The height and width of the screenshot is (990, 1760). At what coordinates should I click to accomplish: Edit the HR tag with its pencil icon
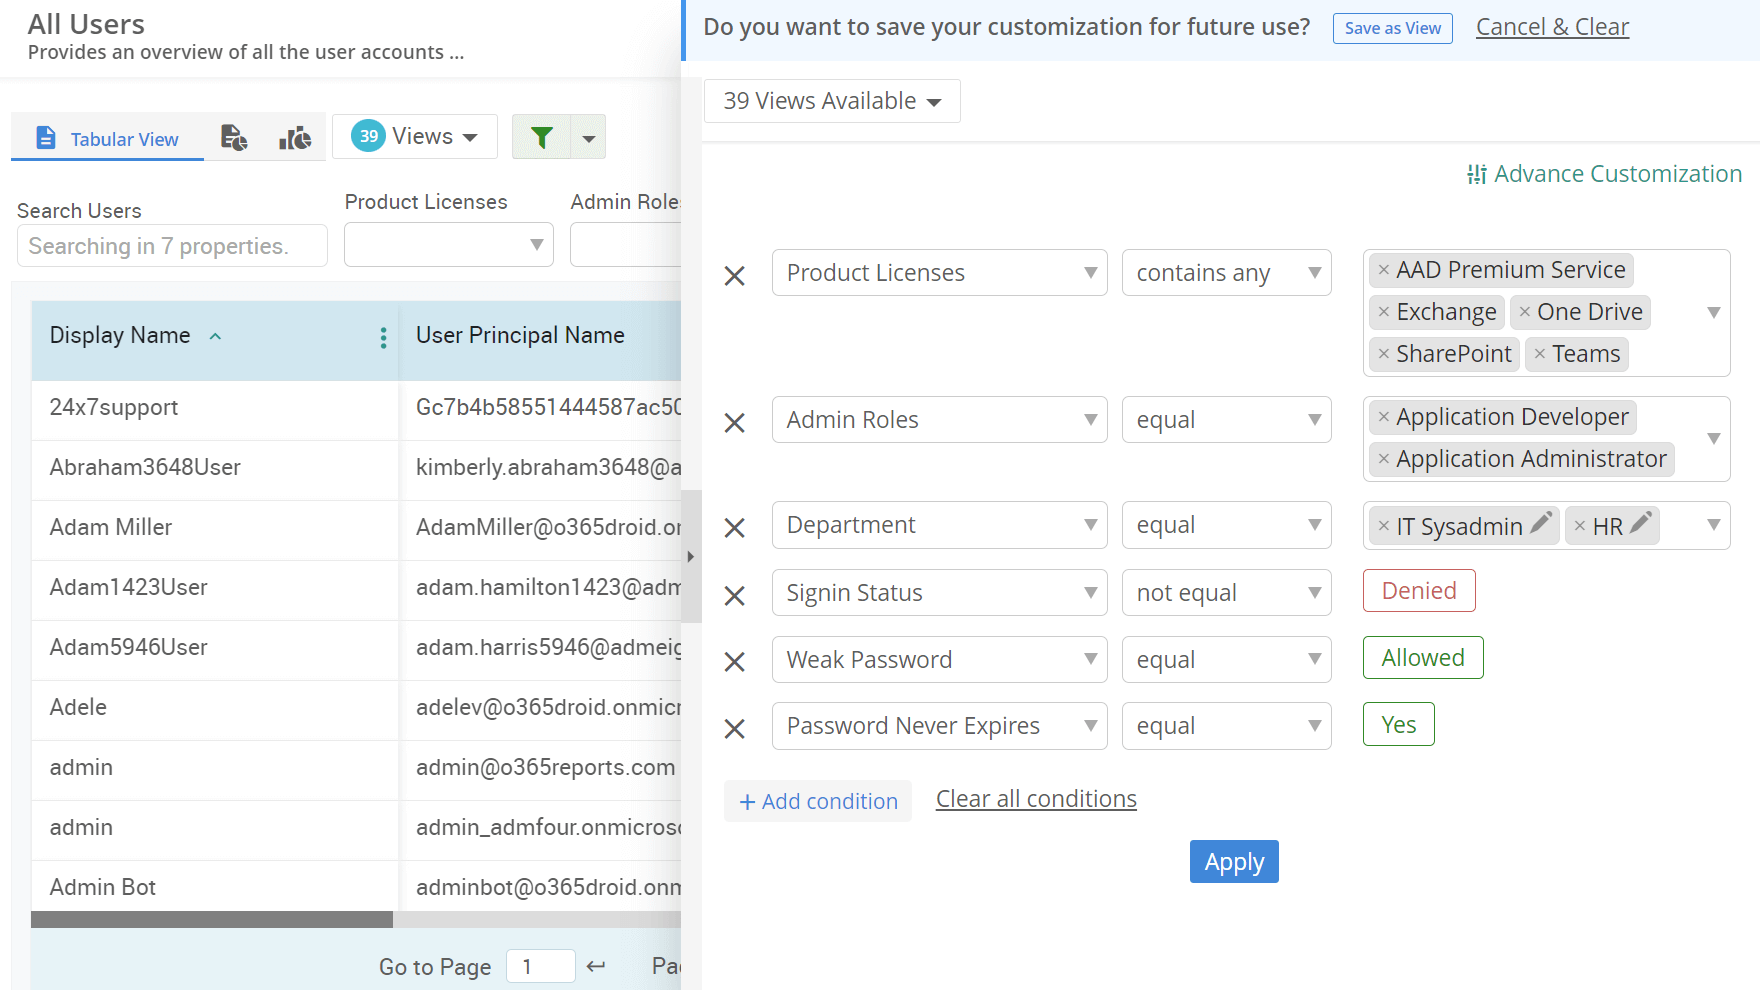pyautogui.click(x=1641, y=523)
